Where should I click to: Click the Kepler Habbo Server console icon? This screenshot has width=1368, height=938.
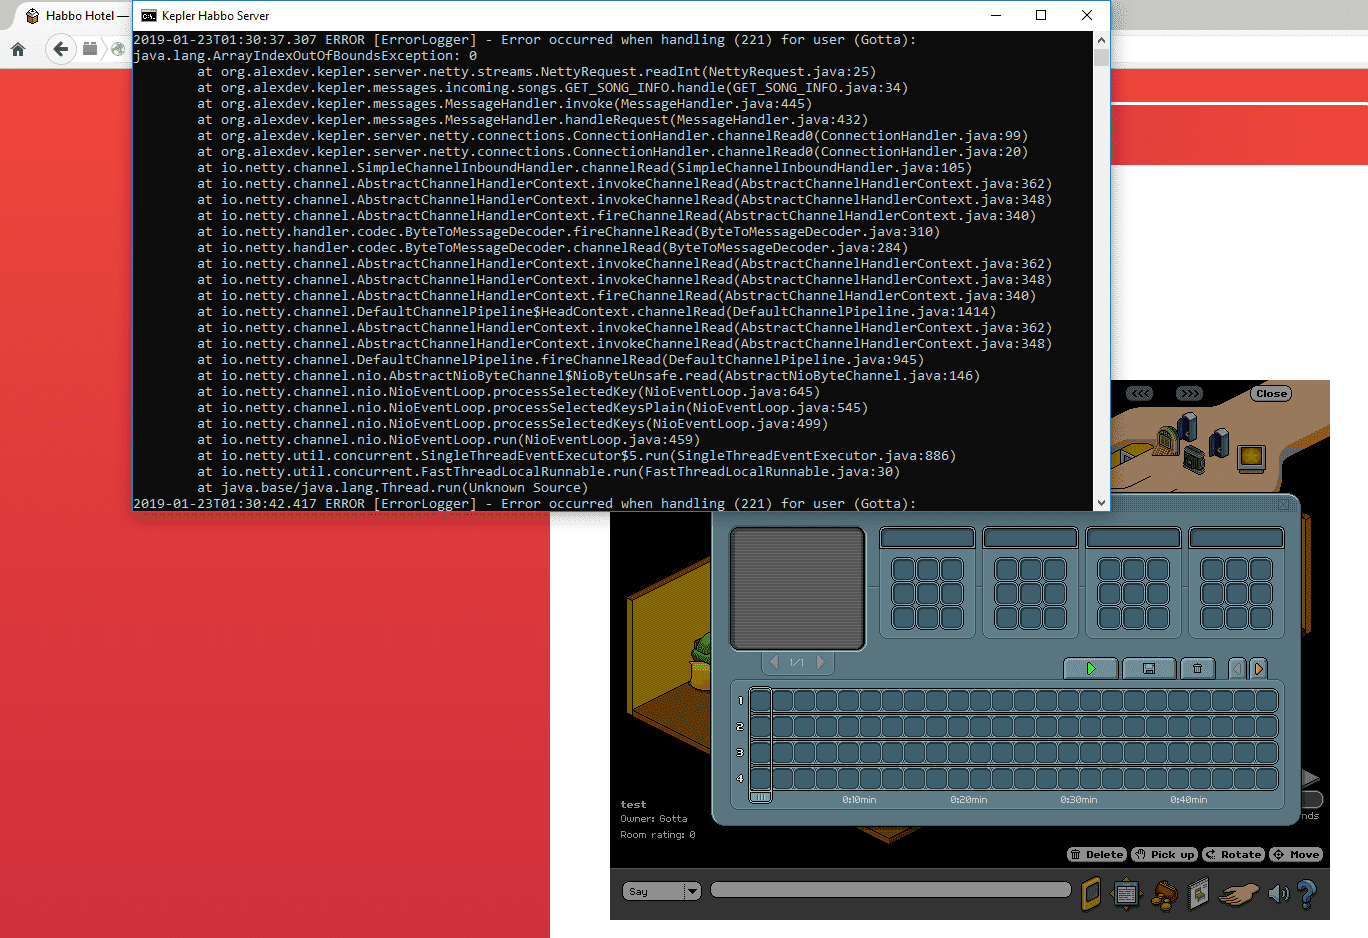[x=149, y=16]
